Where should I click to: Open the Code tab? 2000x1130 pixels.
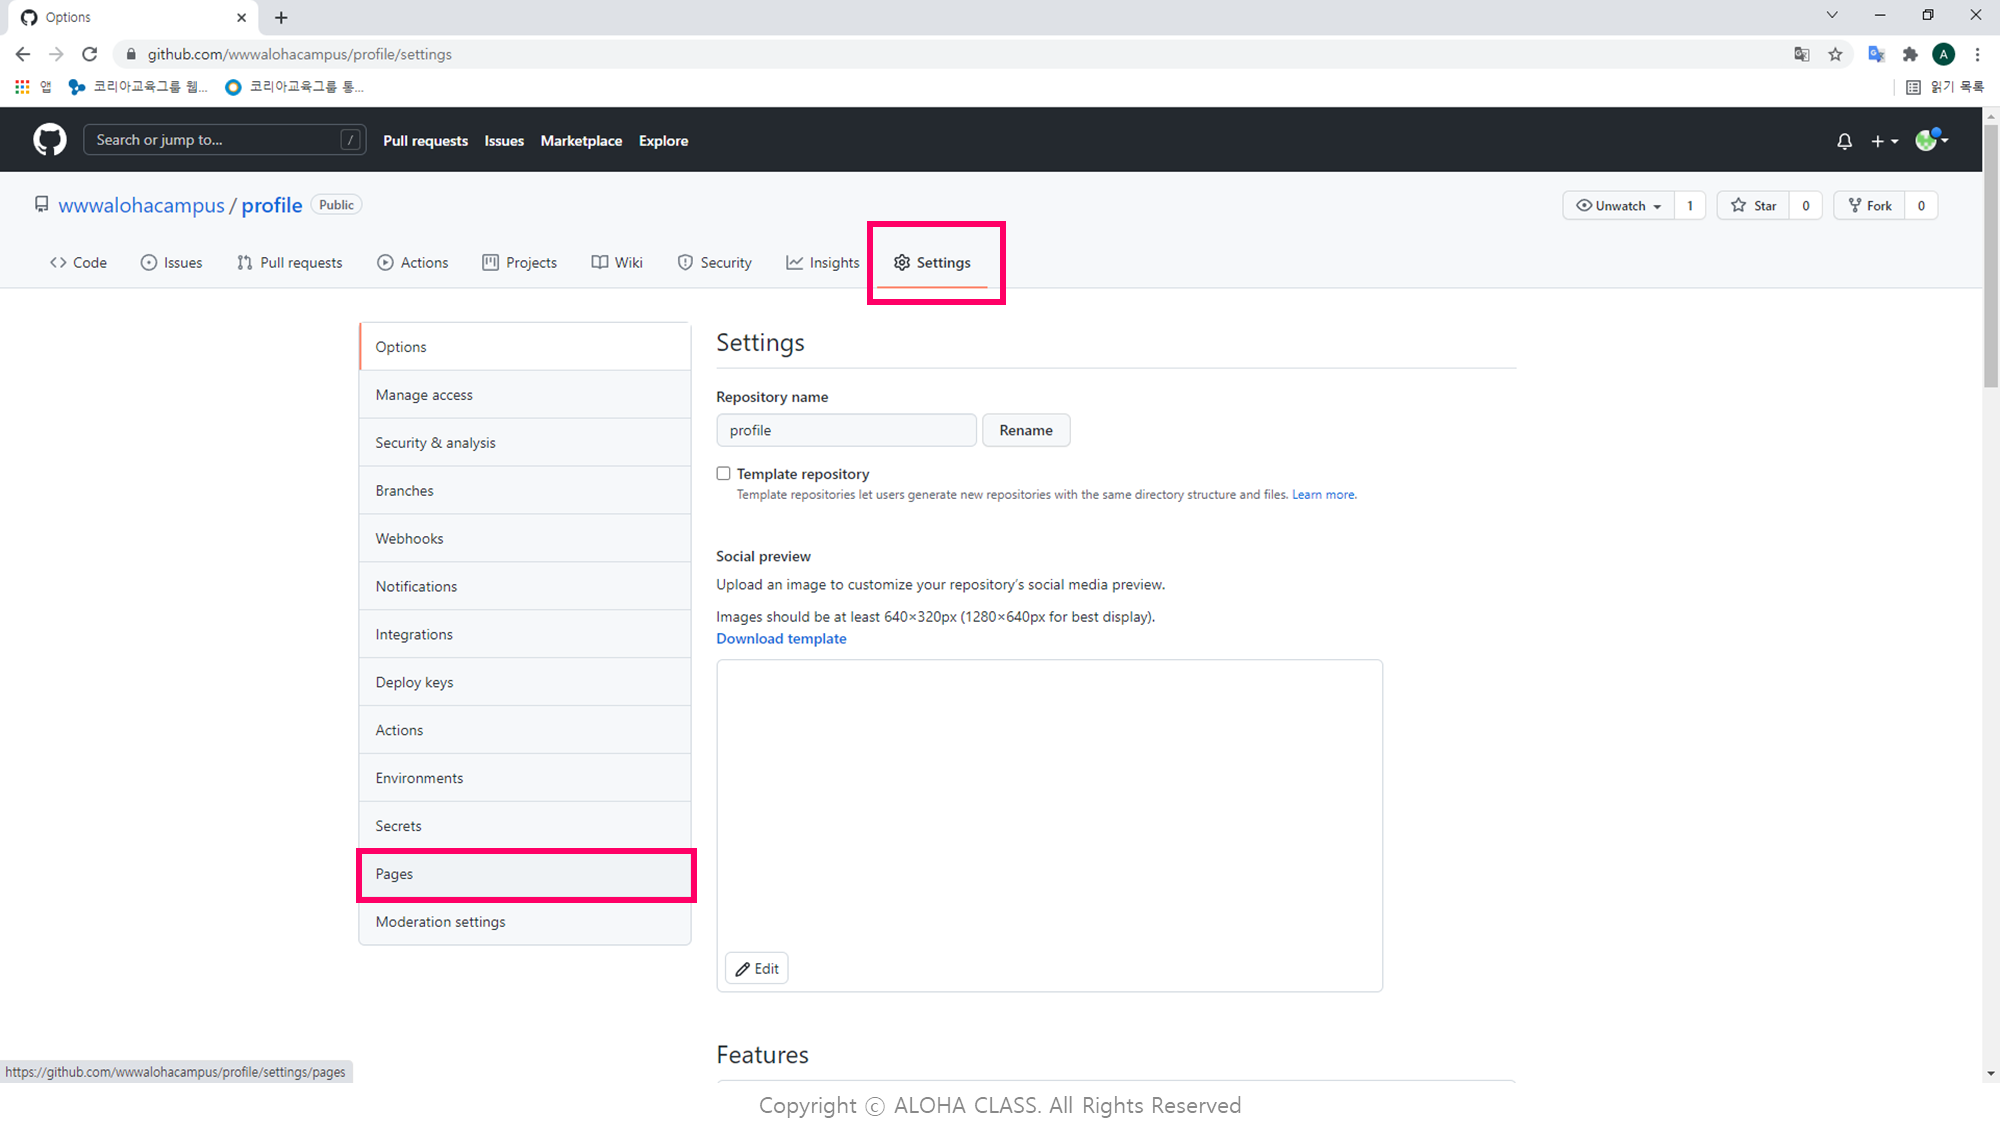tap(78, 262)
